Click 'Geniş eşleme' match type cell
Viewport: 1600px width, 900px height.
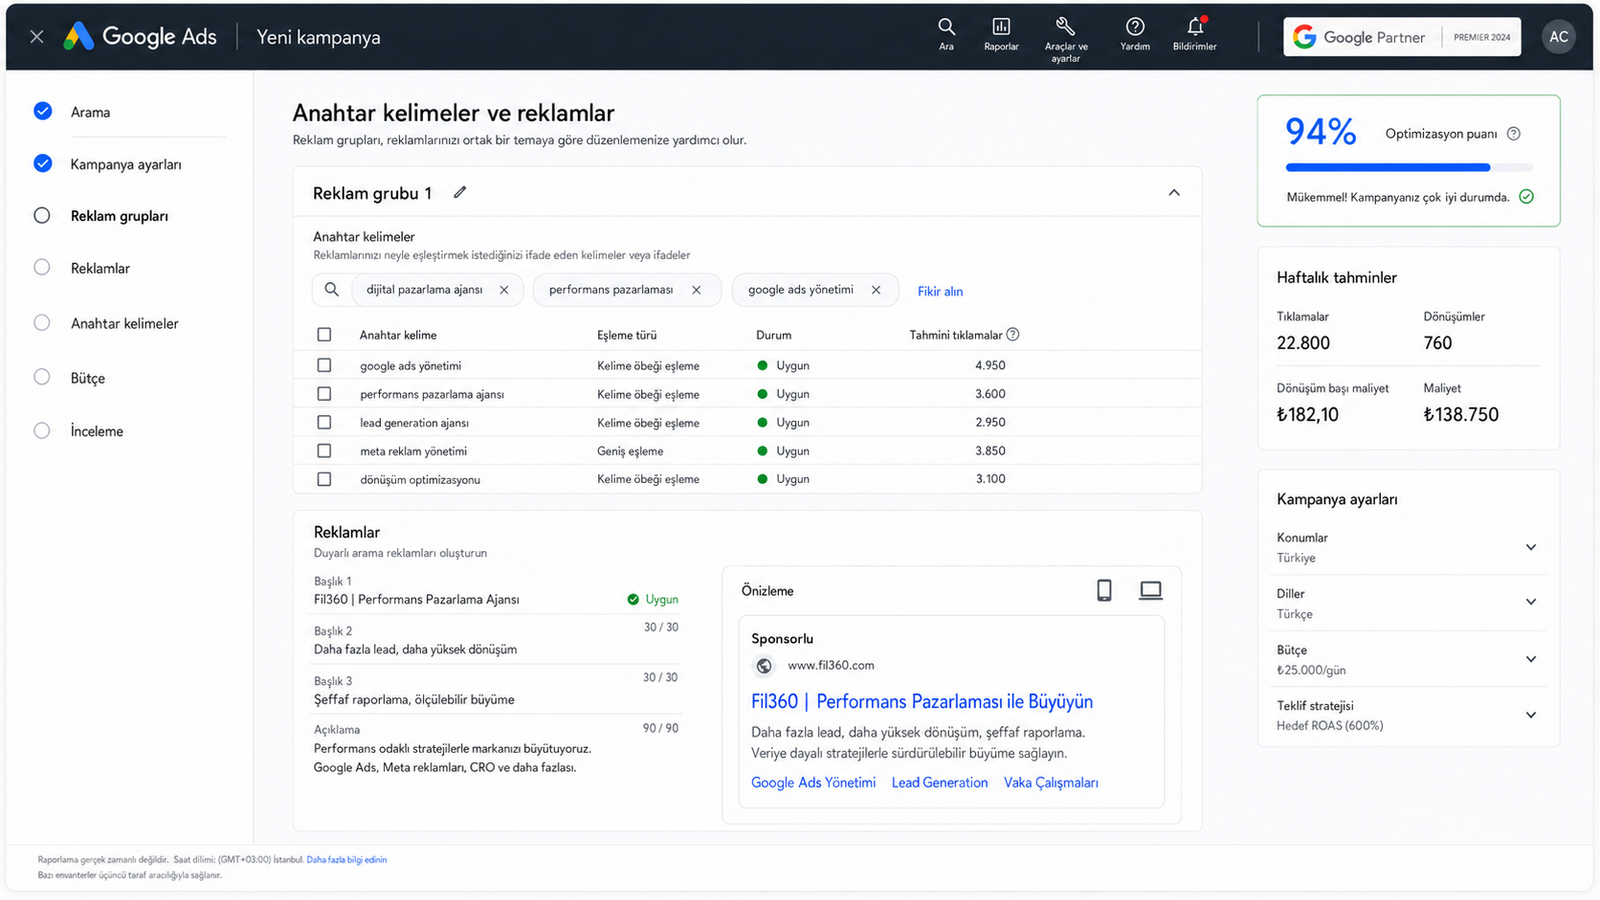[x=630, y=451]
